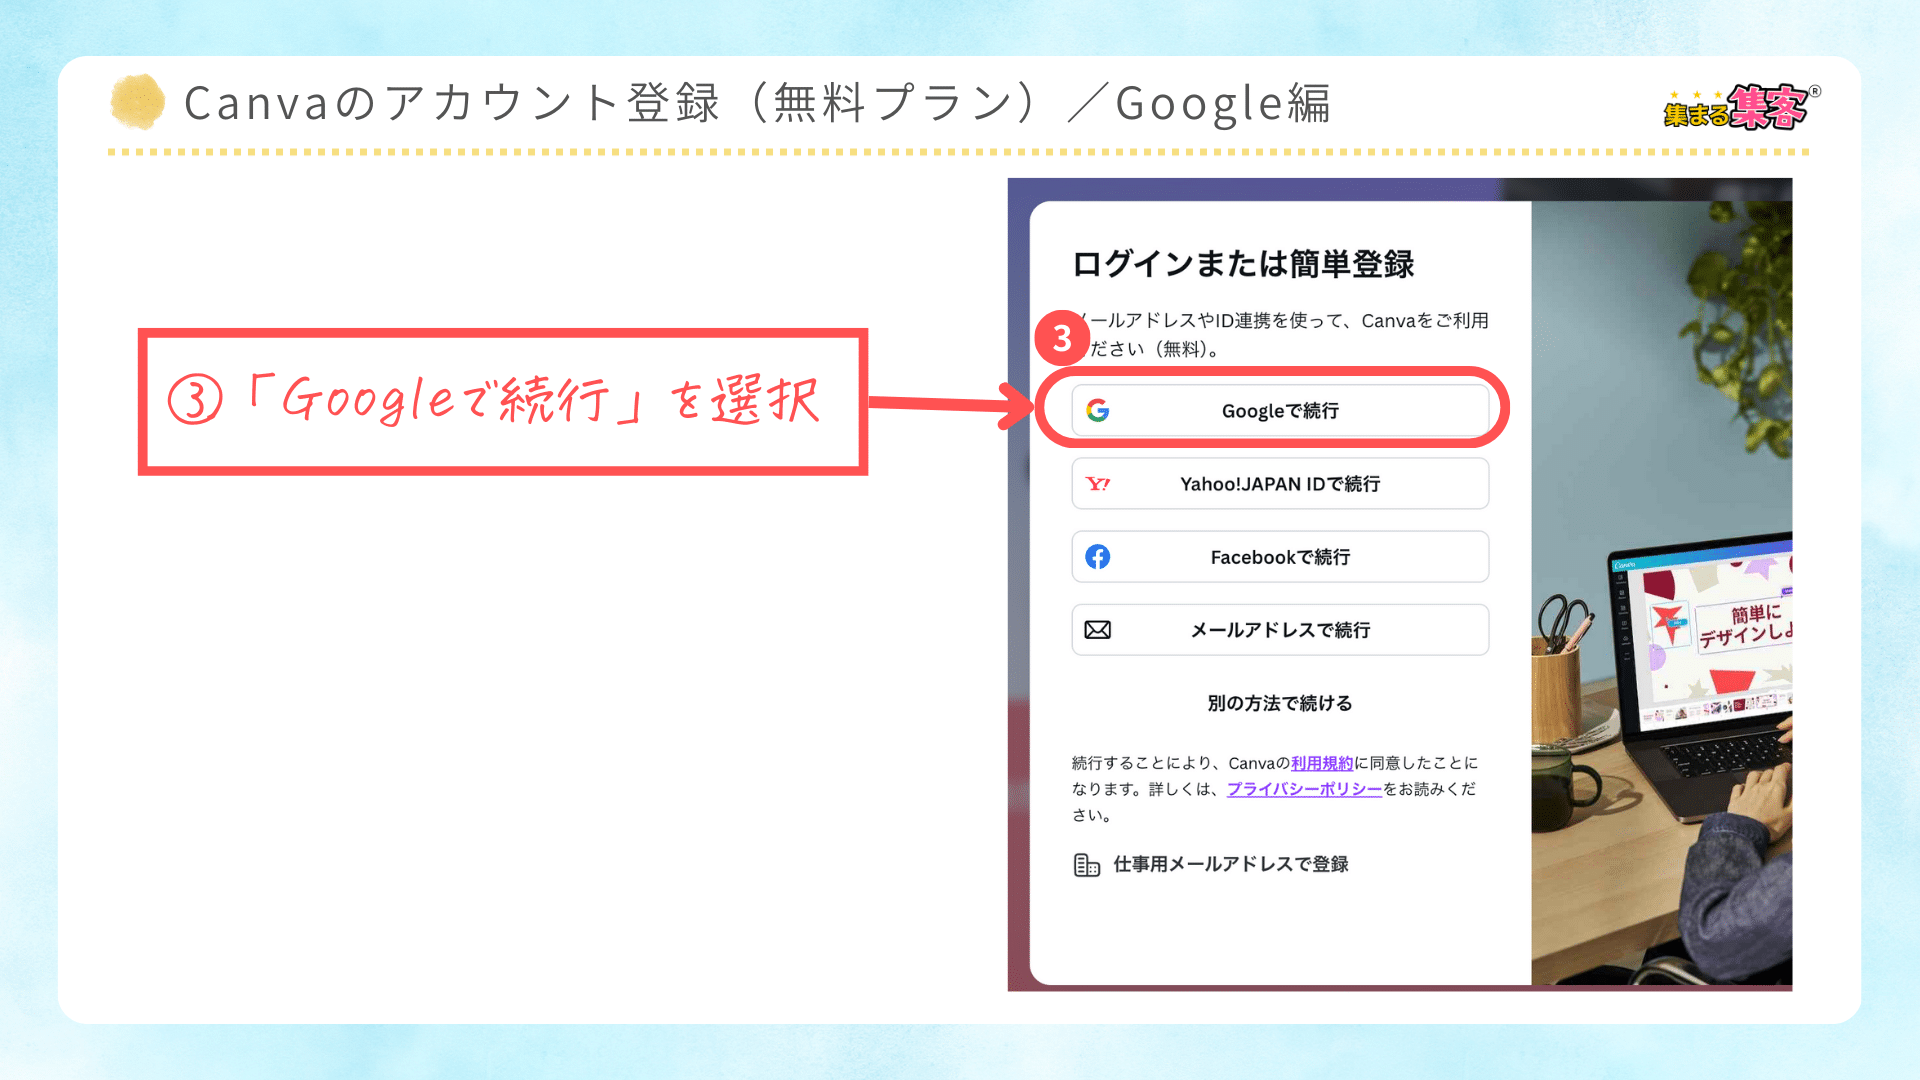Open the プライバシーポリシー link

coord(1304,789)
